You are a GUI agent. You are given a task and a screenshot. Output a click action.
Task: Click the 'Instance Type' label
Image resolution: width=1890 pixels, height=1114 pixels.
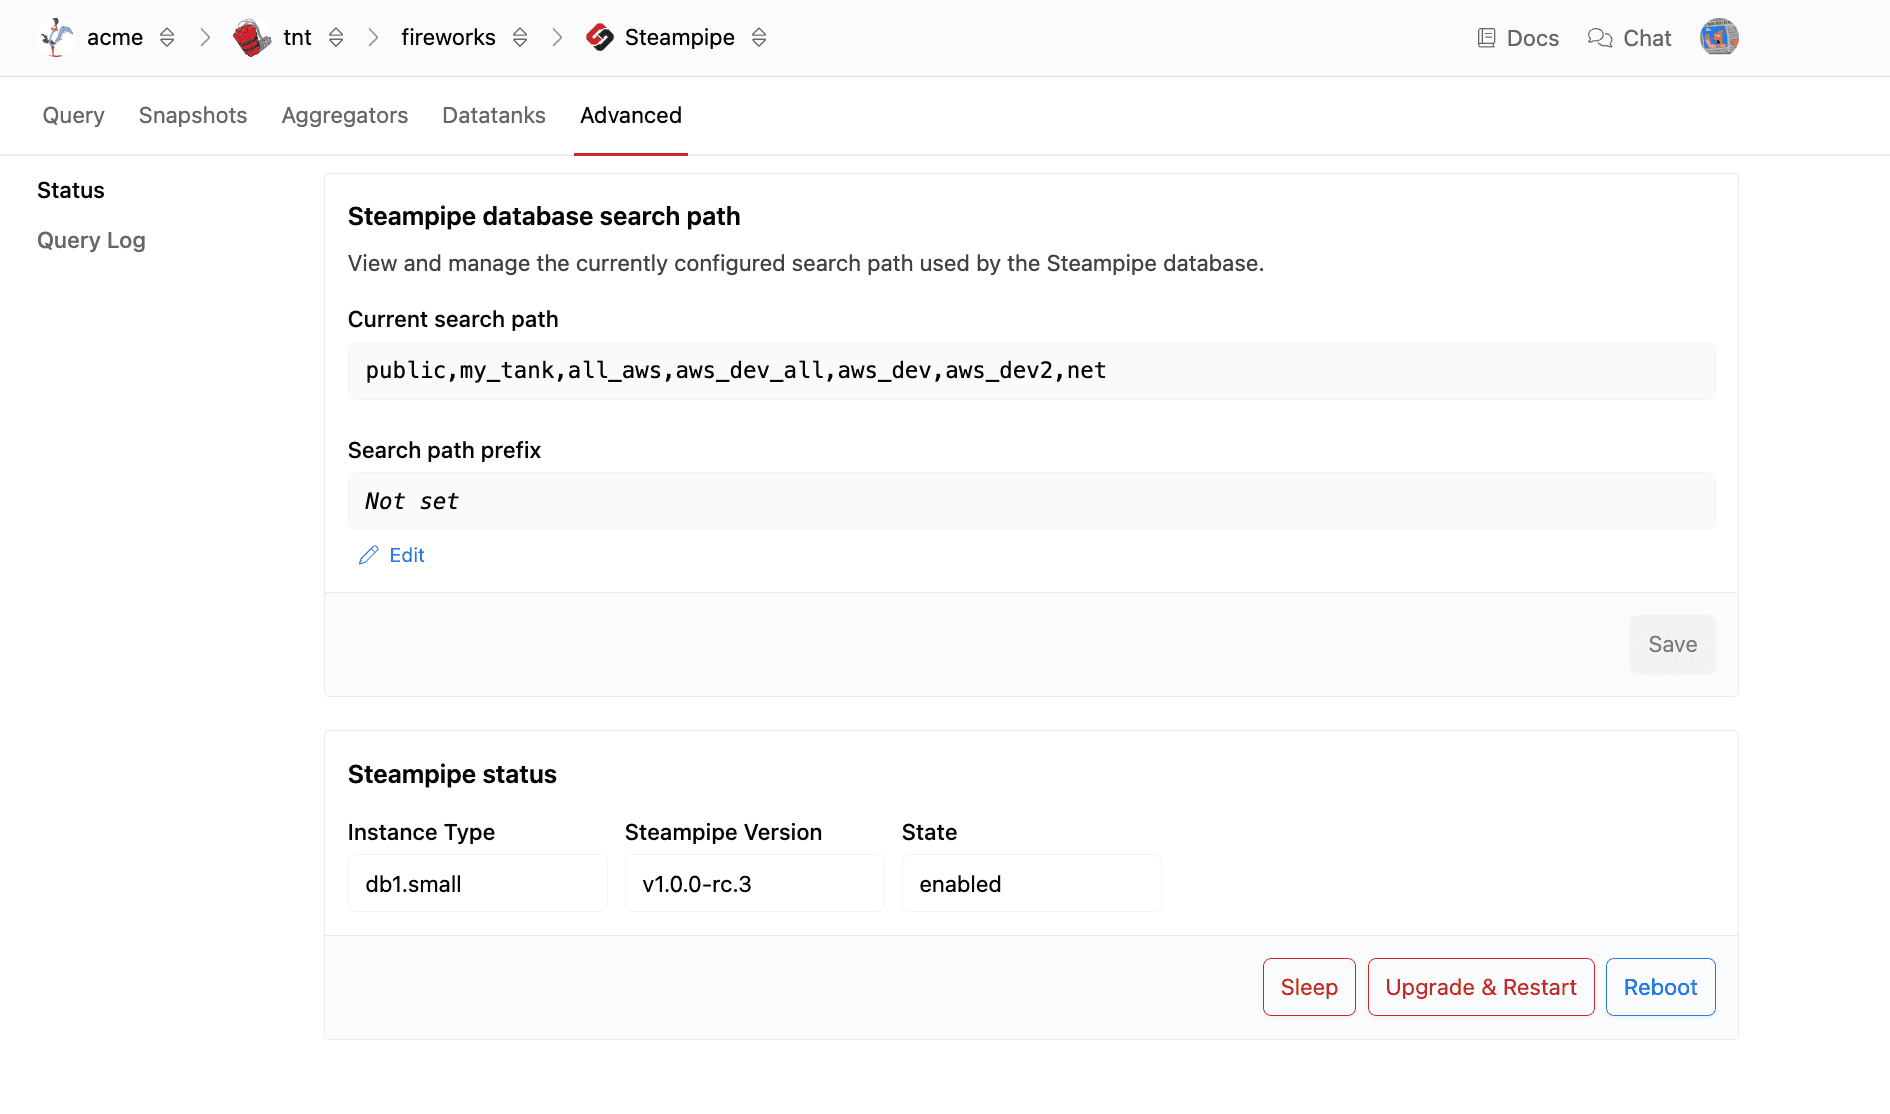click(x=421, y=832)
